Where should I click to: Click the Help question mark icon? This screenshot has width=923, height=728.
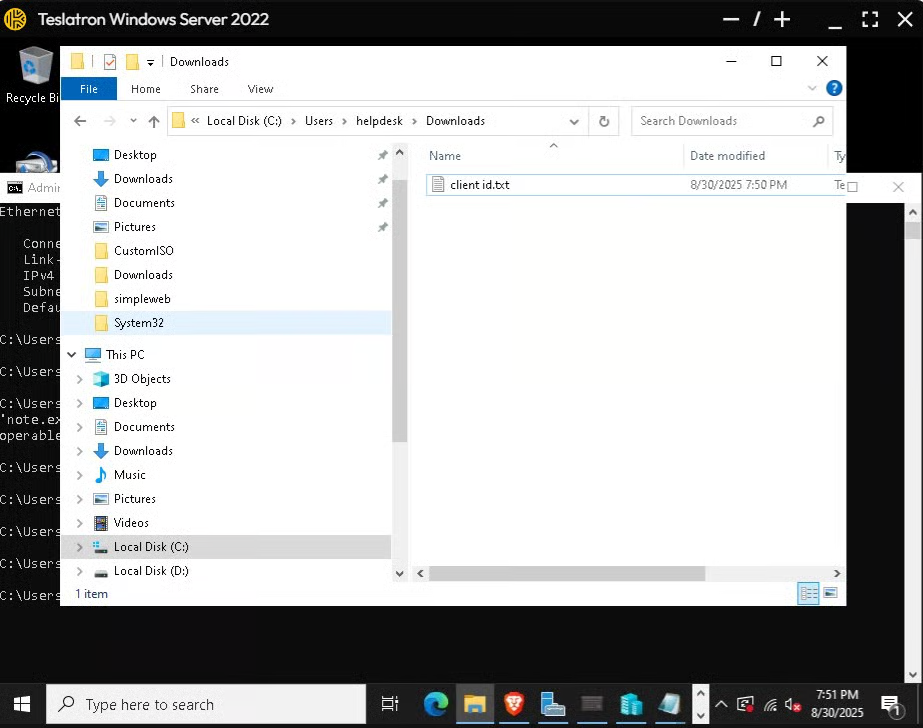pos(834,89)
